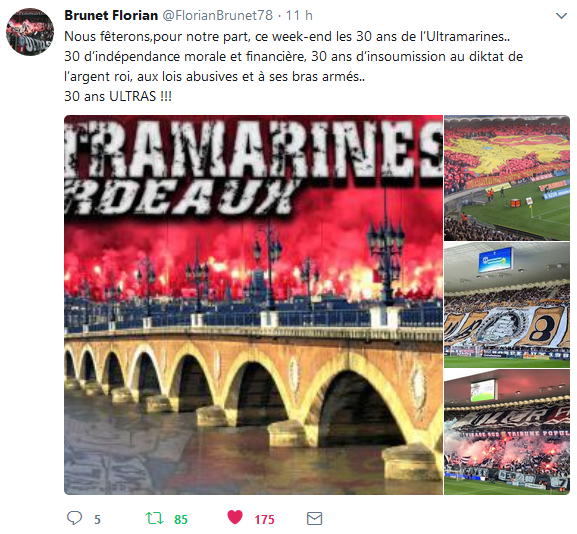Send tweet via the envelope message icon

tap(315, 519)
